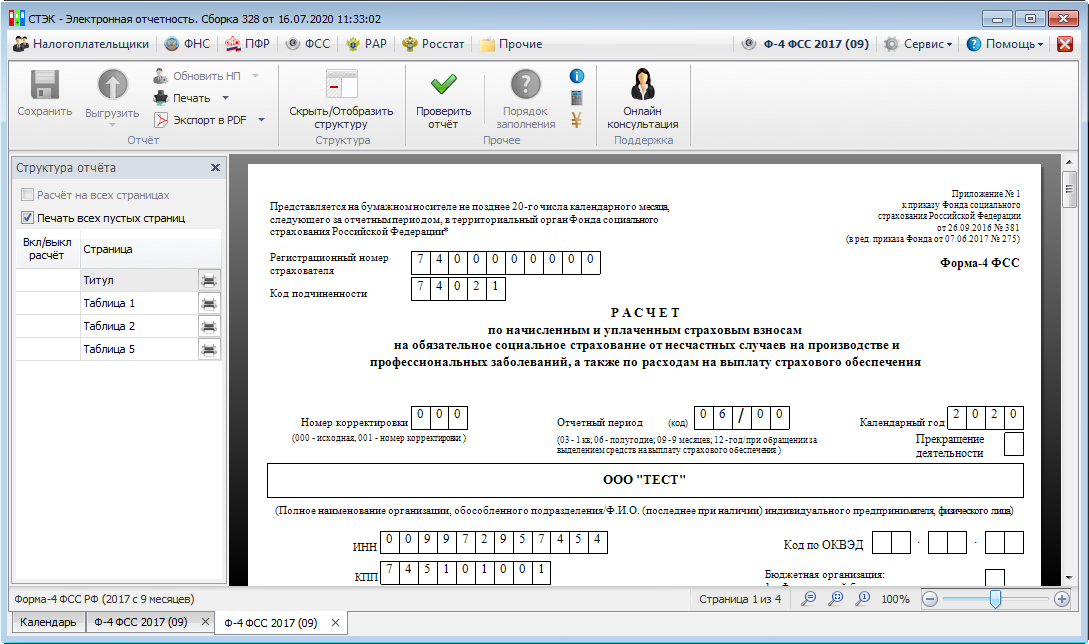The image size is (1089, 644).
Task: Close the first Ф-4 ФСС 2017 (09) tab
Action: click(x=205, y=622)
